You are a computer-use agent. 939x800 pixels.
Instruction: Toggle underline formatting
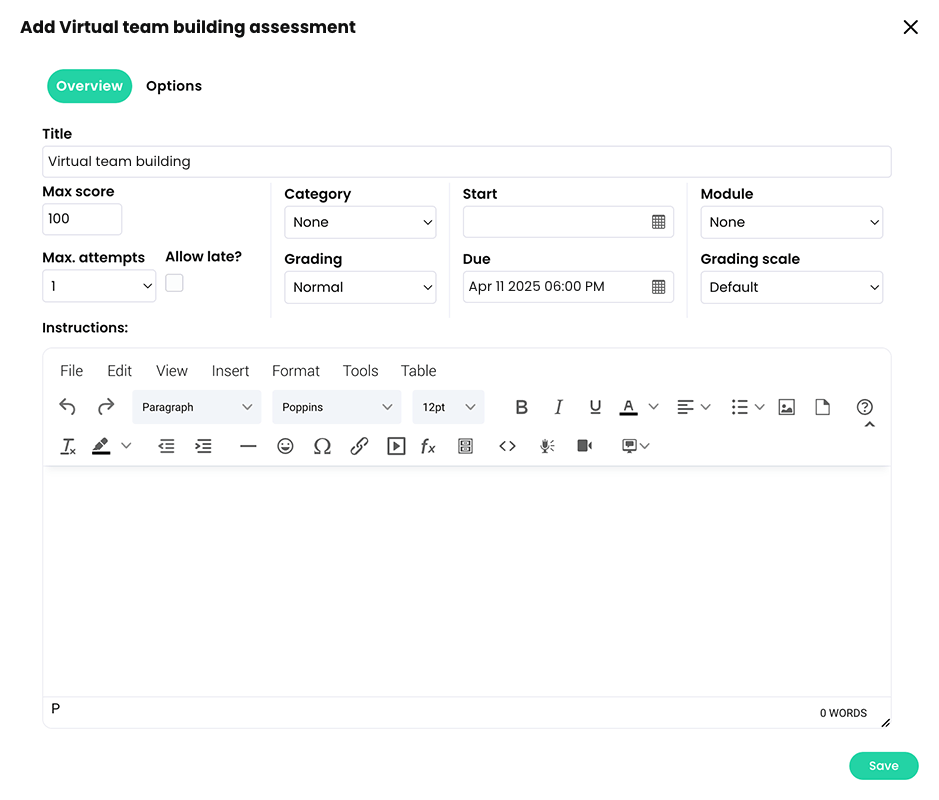pyautogui.click(x=595, y=407)
